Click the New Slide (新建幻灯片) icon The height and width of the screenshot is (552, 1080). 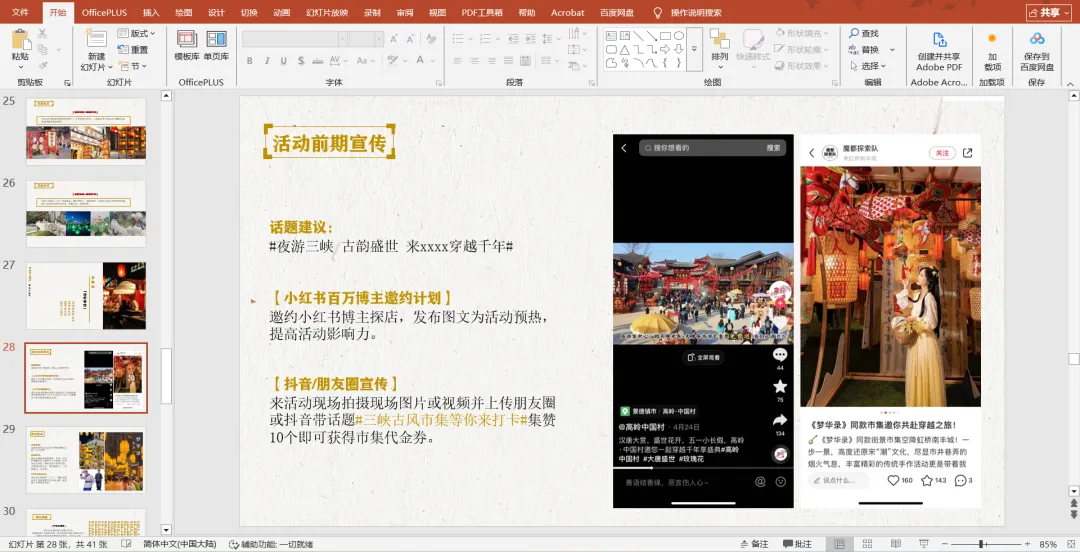tap(96, 39)
